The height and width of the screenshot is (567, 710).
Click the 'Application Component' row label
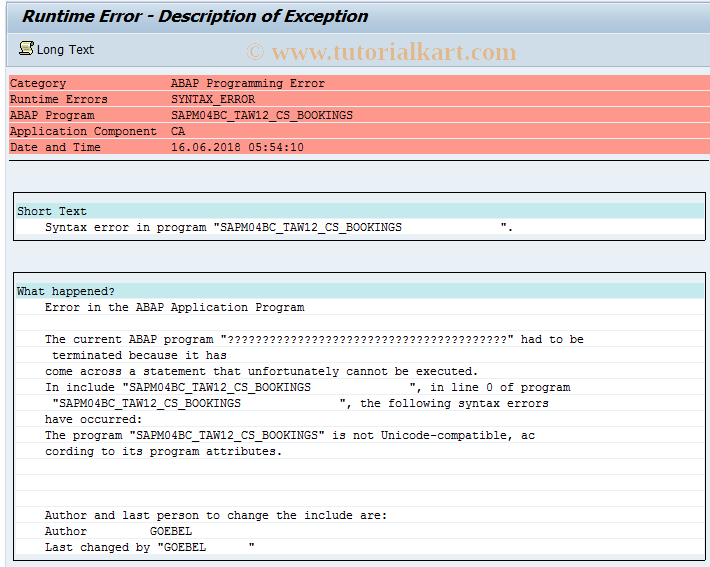tap(83, 131)
